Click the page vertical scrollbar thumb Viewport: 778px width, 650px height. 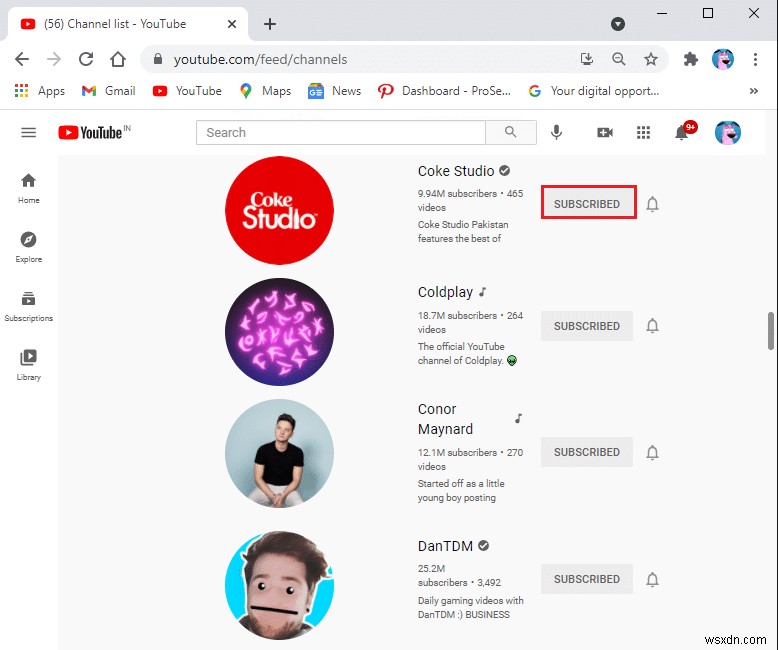click(771, 330)
